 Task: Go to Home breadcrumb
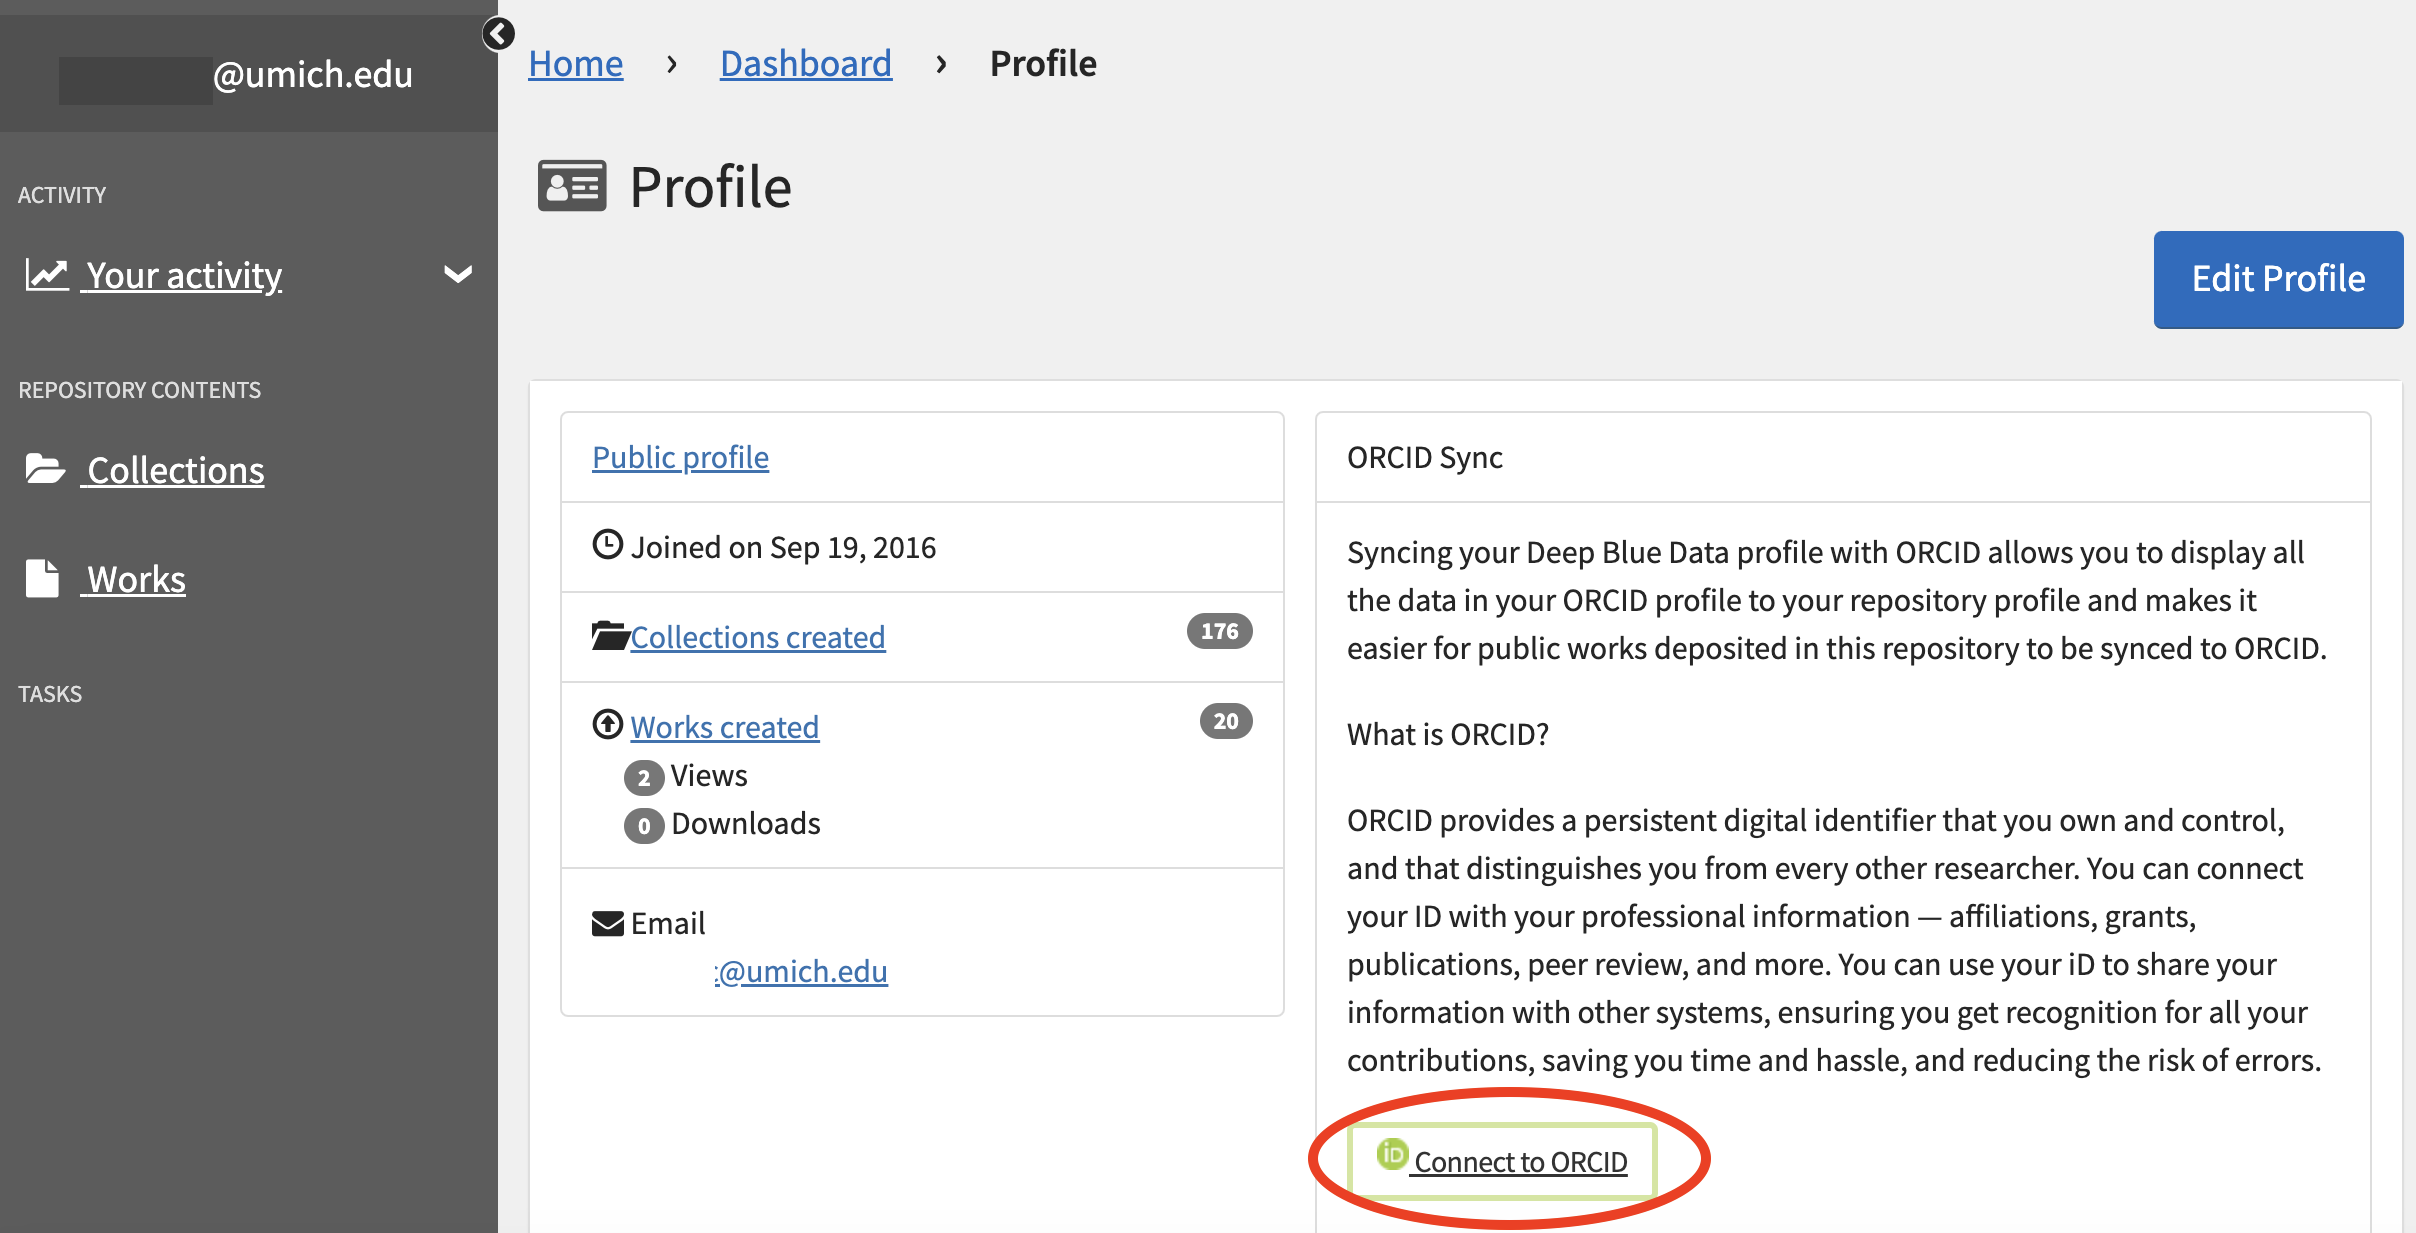575,63
